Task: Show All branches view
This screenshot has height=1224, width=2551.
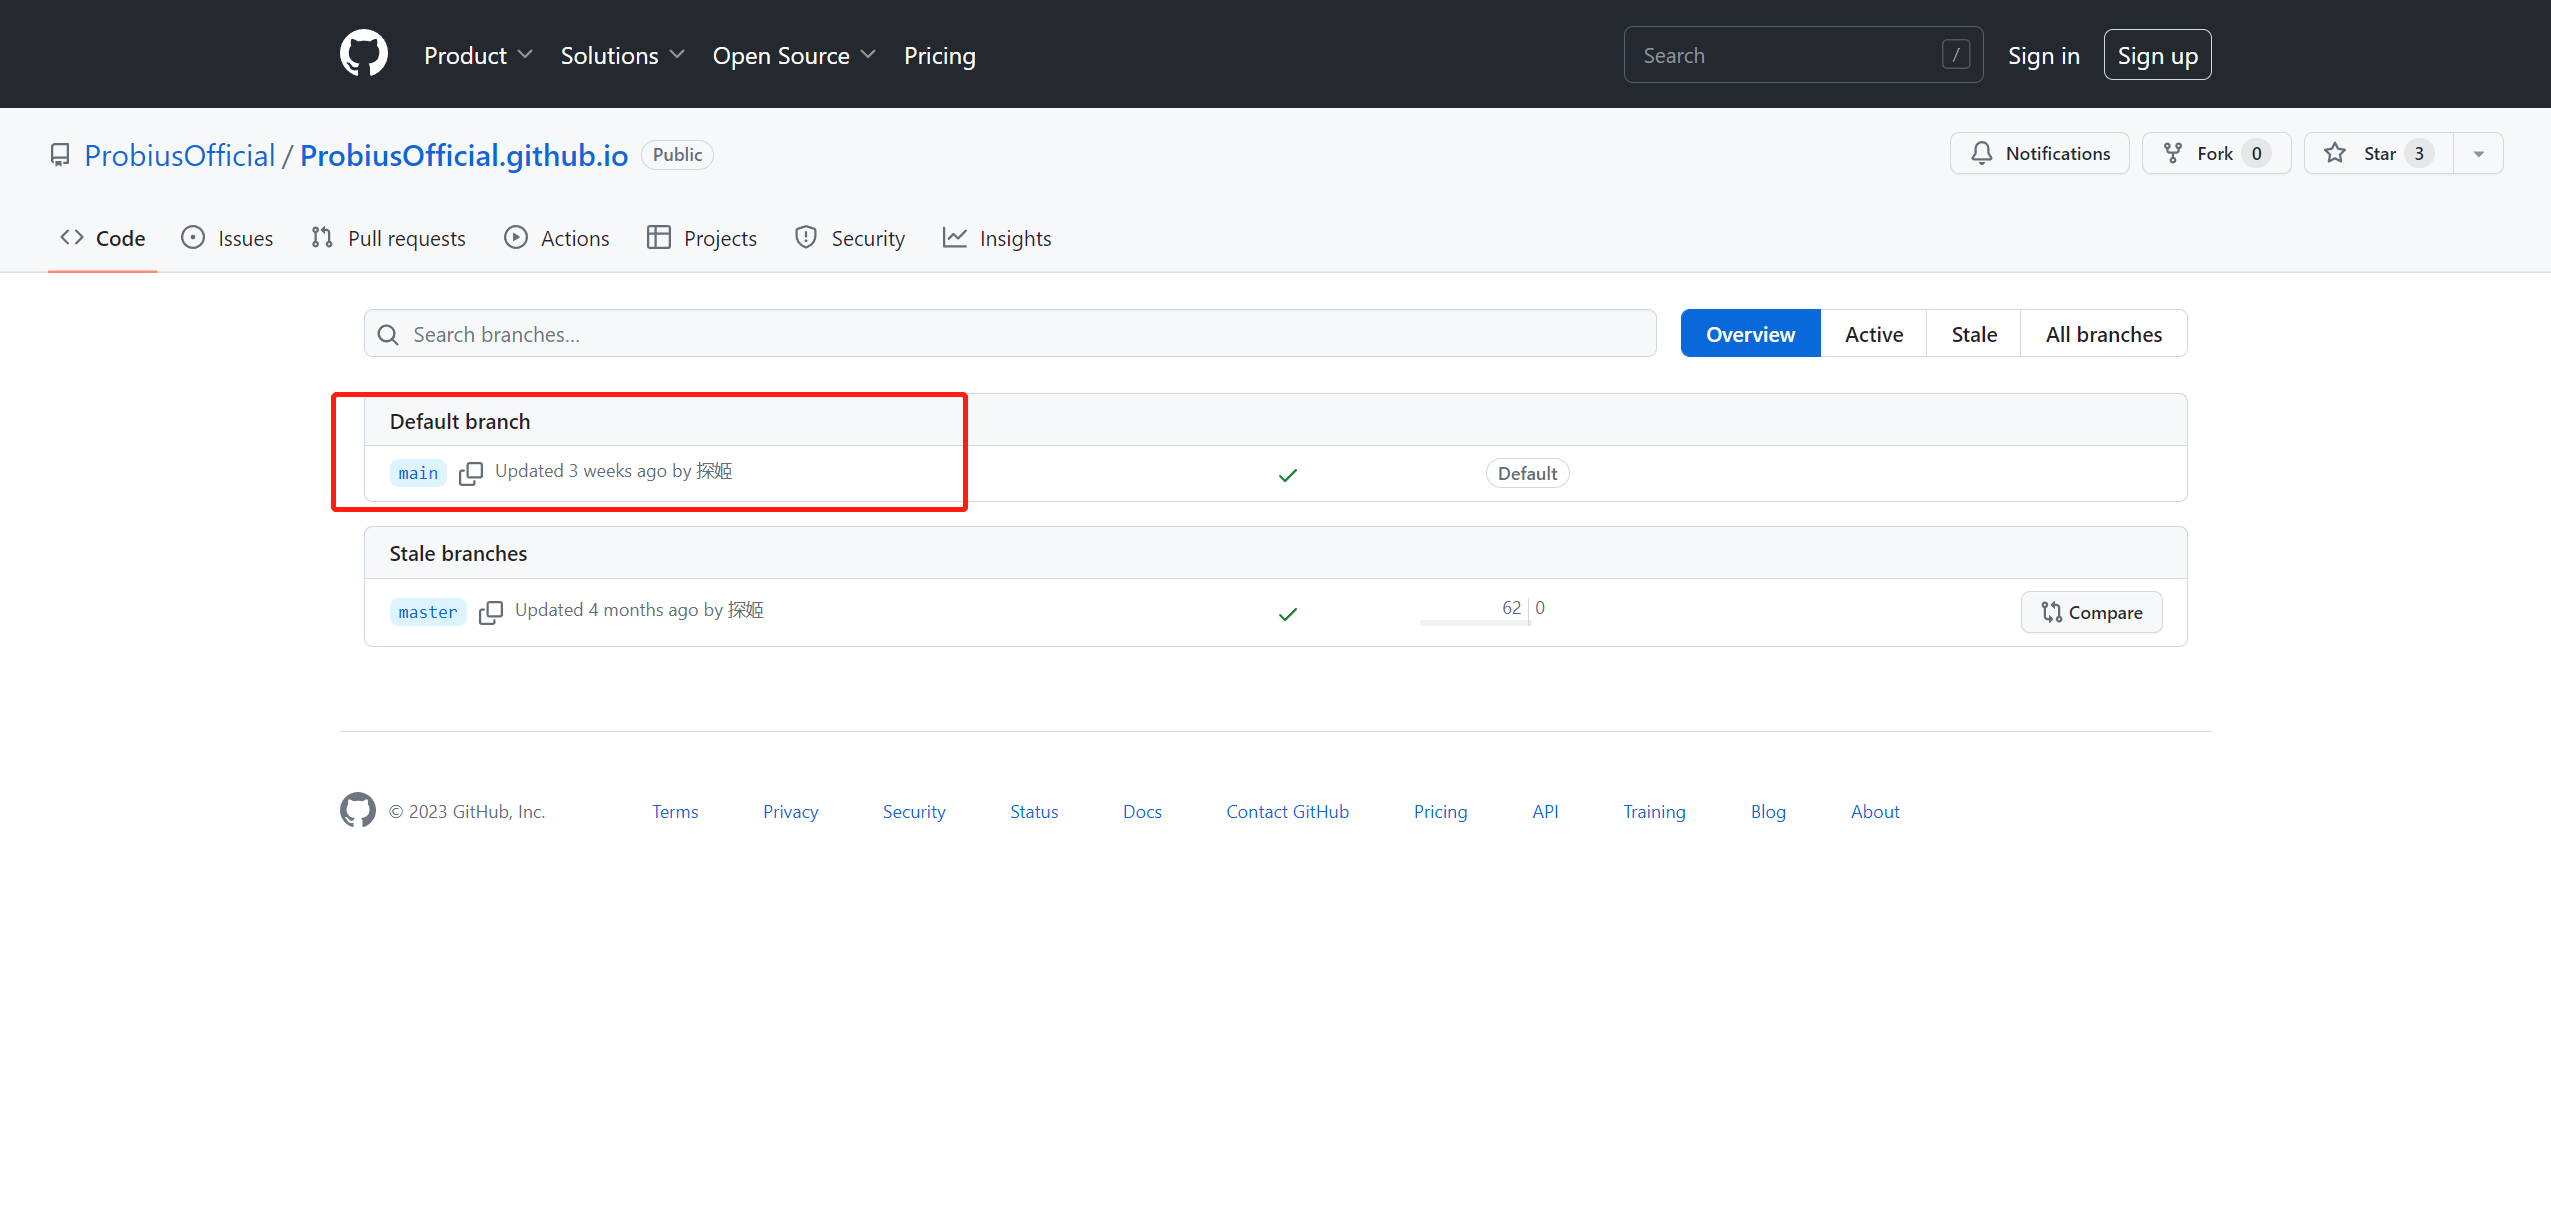Action: point(2103,334)
